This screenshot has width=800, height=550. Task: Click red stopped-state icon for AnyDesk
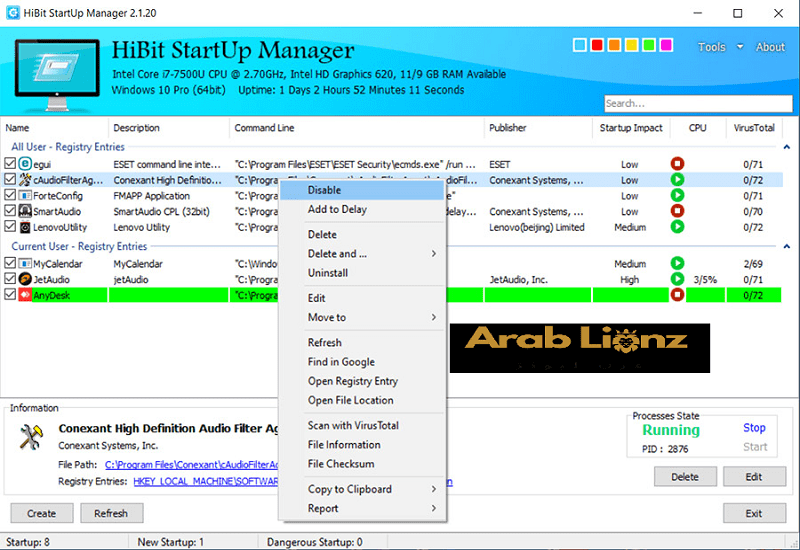677,295
